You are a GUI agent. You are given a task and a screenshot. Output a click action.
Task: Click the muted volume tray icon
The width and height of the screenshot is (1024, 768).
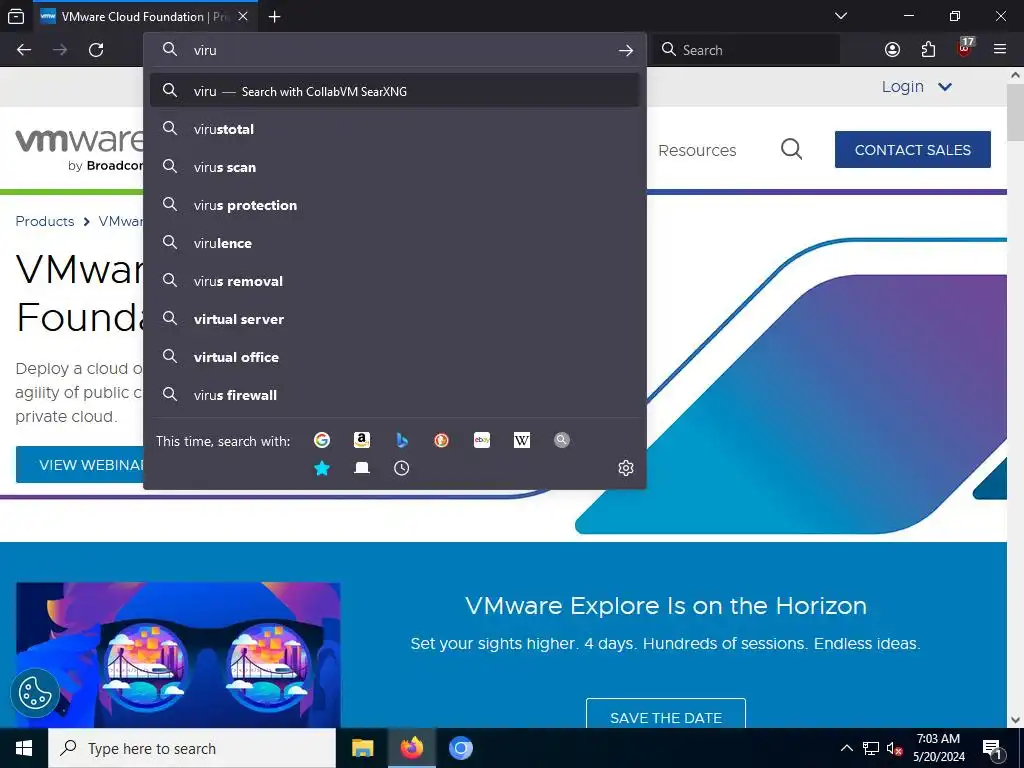tap(895, 748)
